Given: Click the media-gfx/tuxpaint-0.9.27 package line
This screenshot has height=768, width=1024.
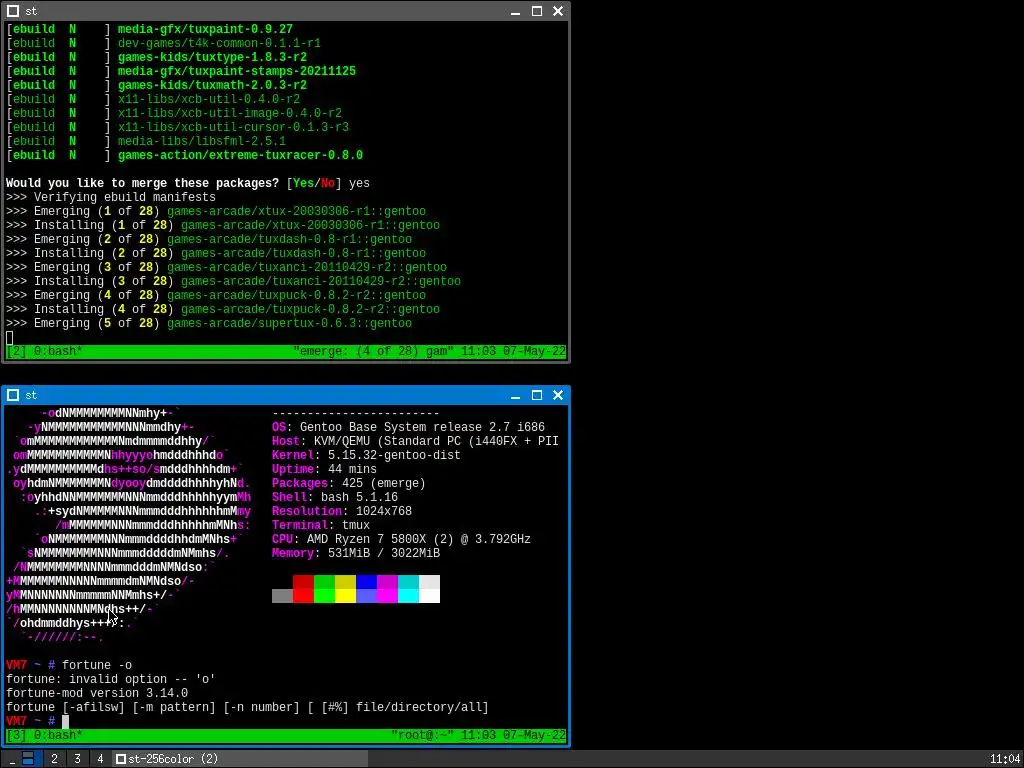Looking at the screenshot, I should coord(205,29).
